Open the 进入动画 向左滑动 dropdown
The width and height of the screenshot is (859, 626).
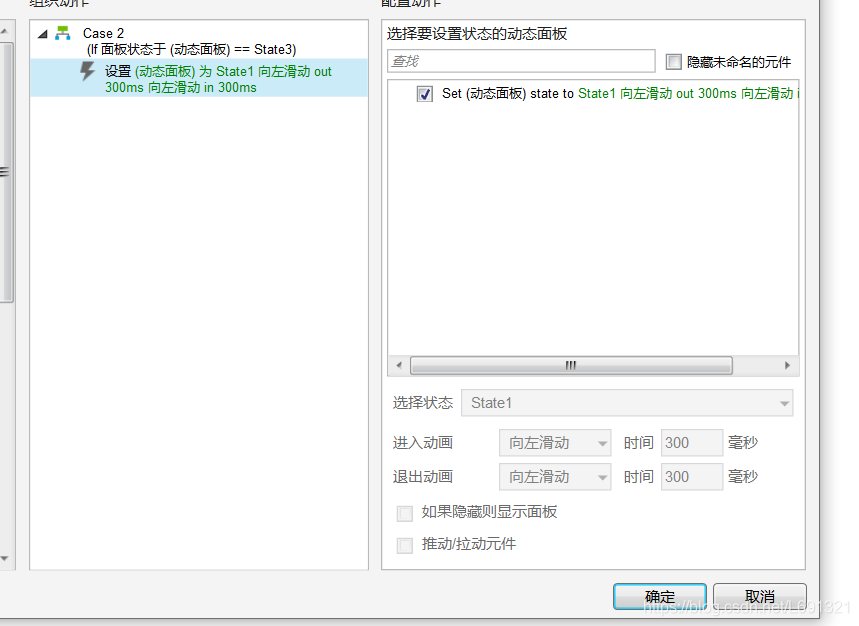555,443
